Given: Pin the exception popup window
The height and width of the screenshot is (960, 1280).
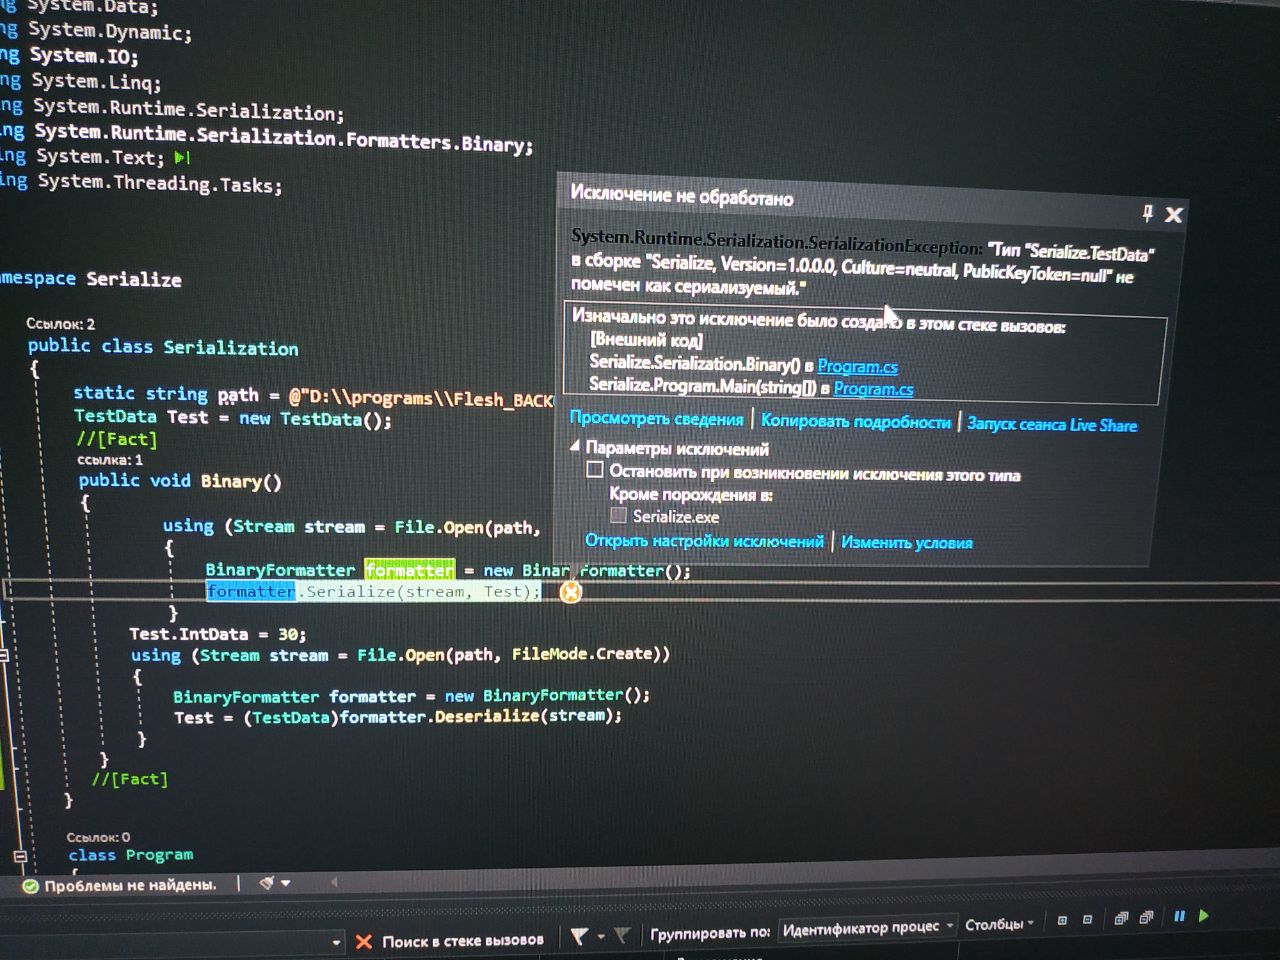Looking at the screenshot, I should point(1148,213).
